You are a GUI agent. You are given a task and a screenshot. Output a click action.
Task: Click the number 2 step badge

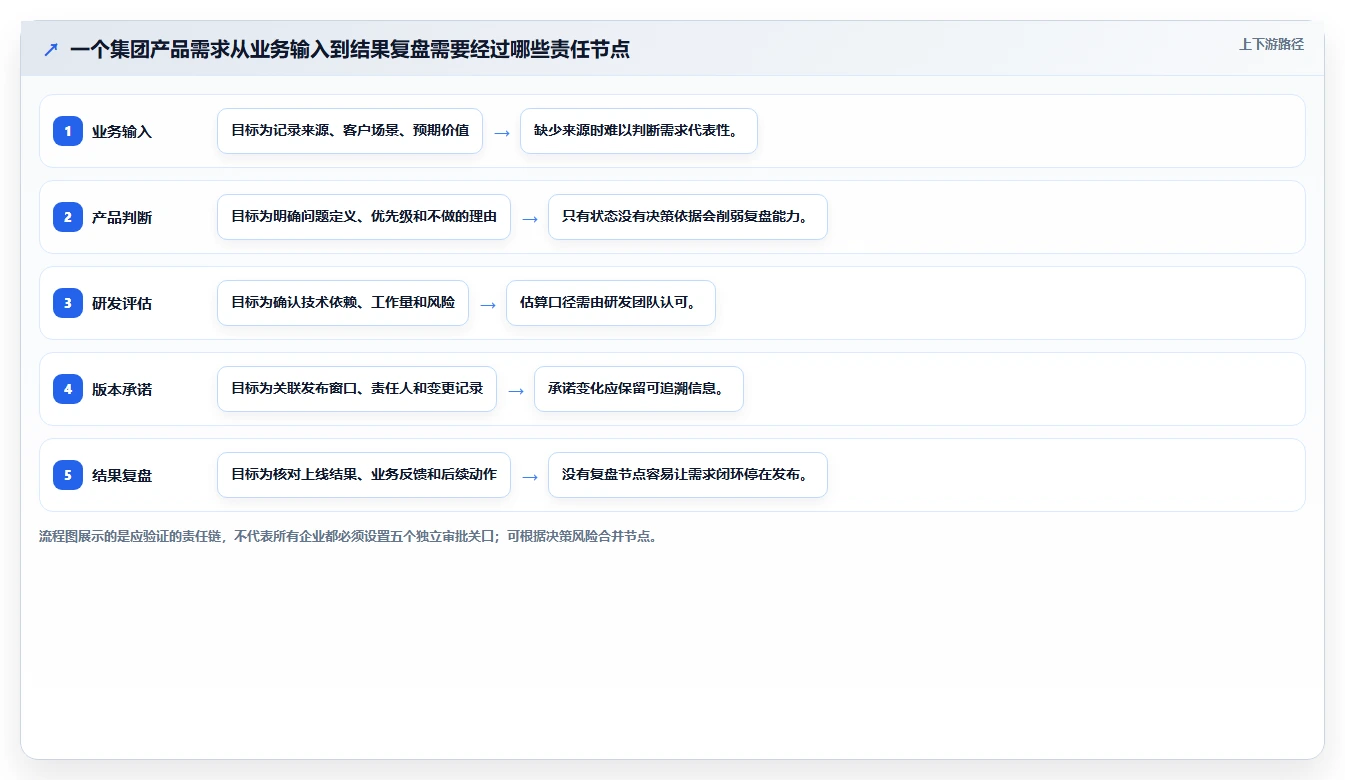(68, 216)
